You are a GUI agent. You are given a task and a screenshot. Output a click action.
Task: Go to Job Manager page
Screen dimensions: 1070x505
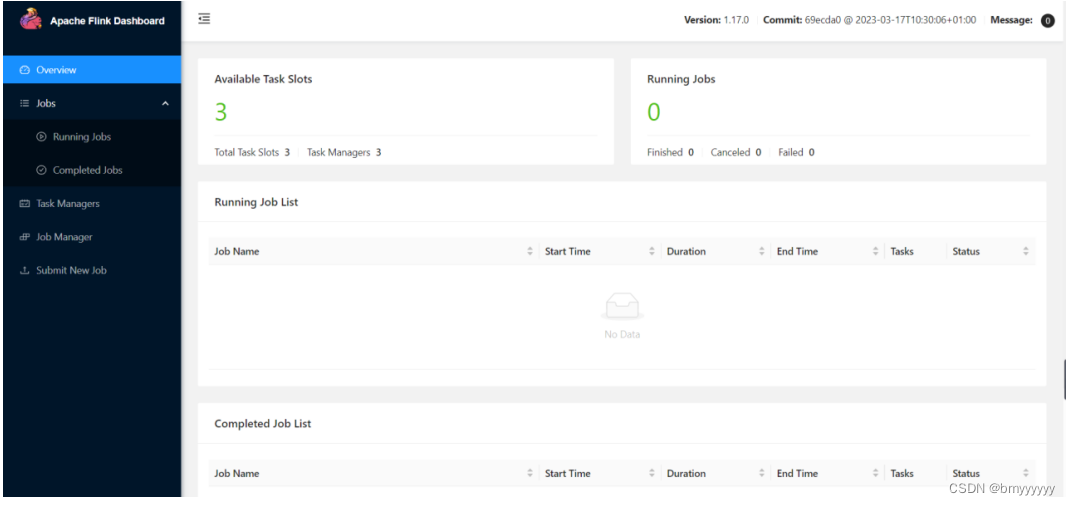pyautogui.click(x=92, y=237)
